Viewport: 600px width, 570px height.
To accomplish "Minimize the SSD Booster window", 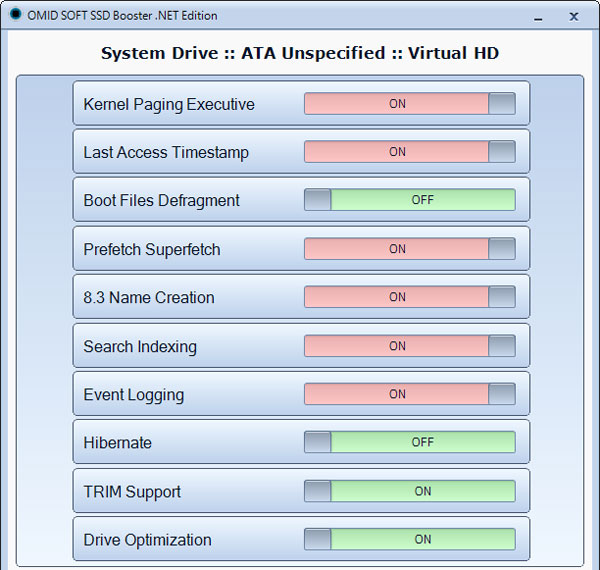I will click(x=538, y=17).
